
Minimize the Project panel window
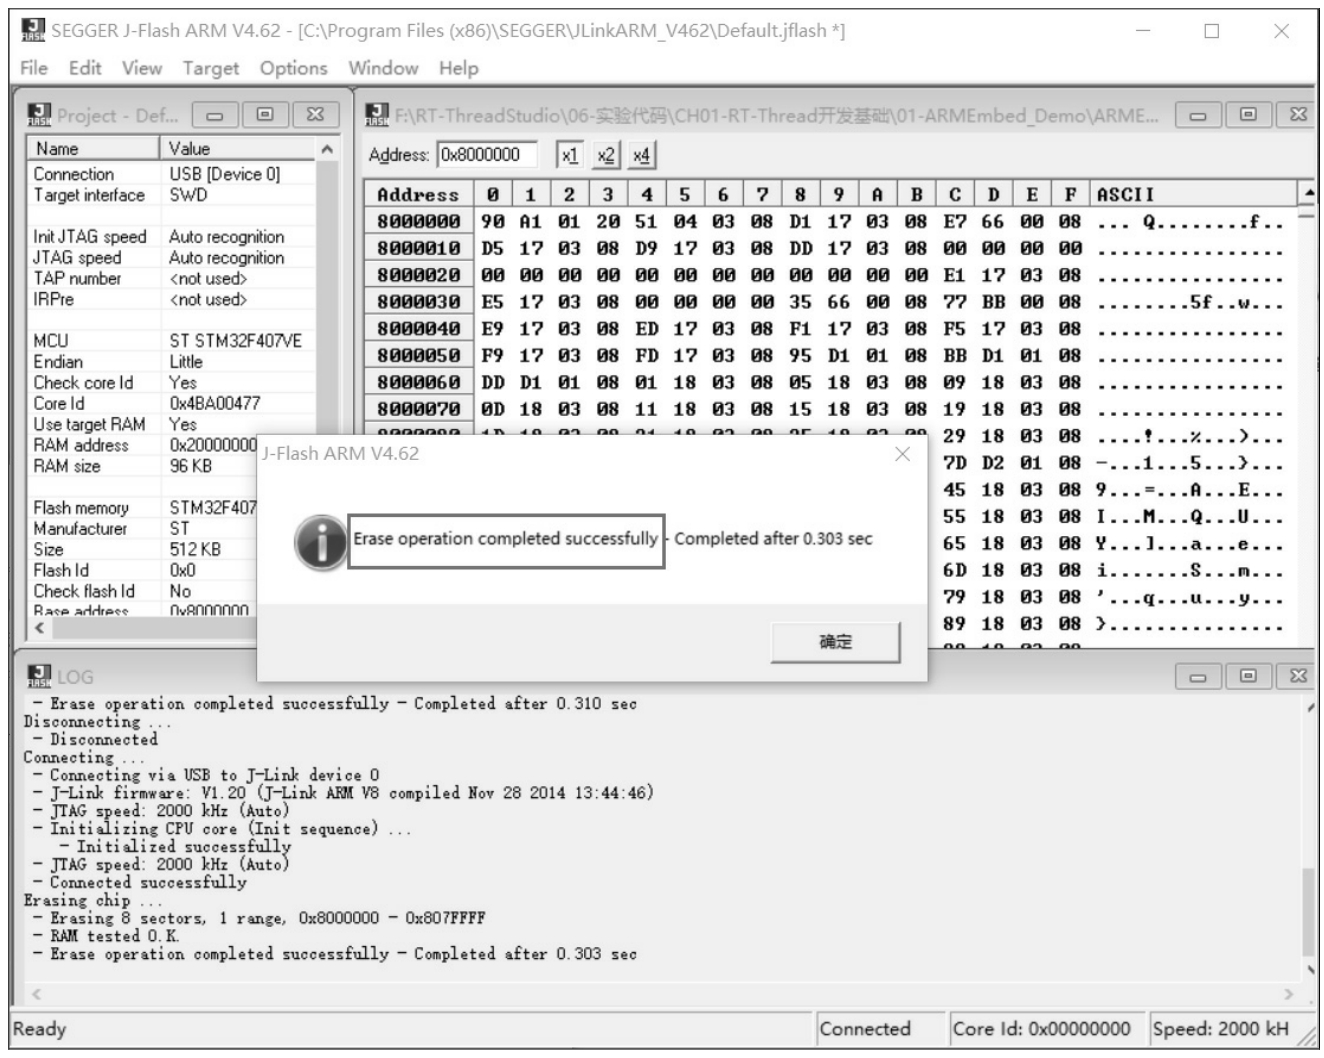click(215, 115)
